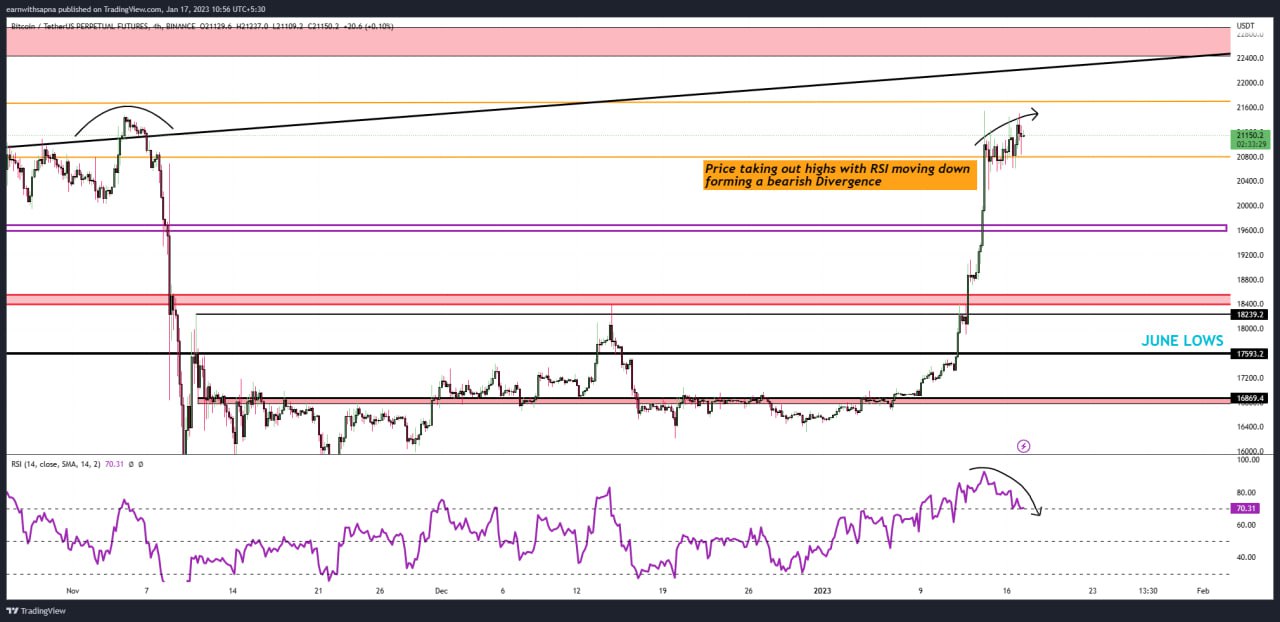
Task: Click the 20400.0 price axis label
Action: coord(1250,181)
